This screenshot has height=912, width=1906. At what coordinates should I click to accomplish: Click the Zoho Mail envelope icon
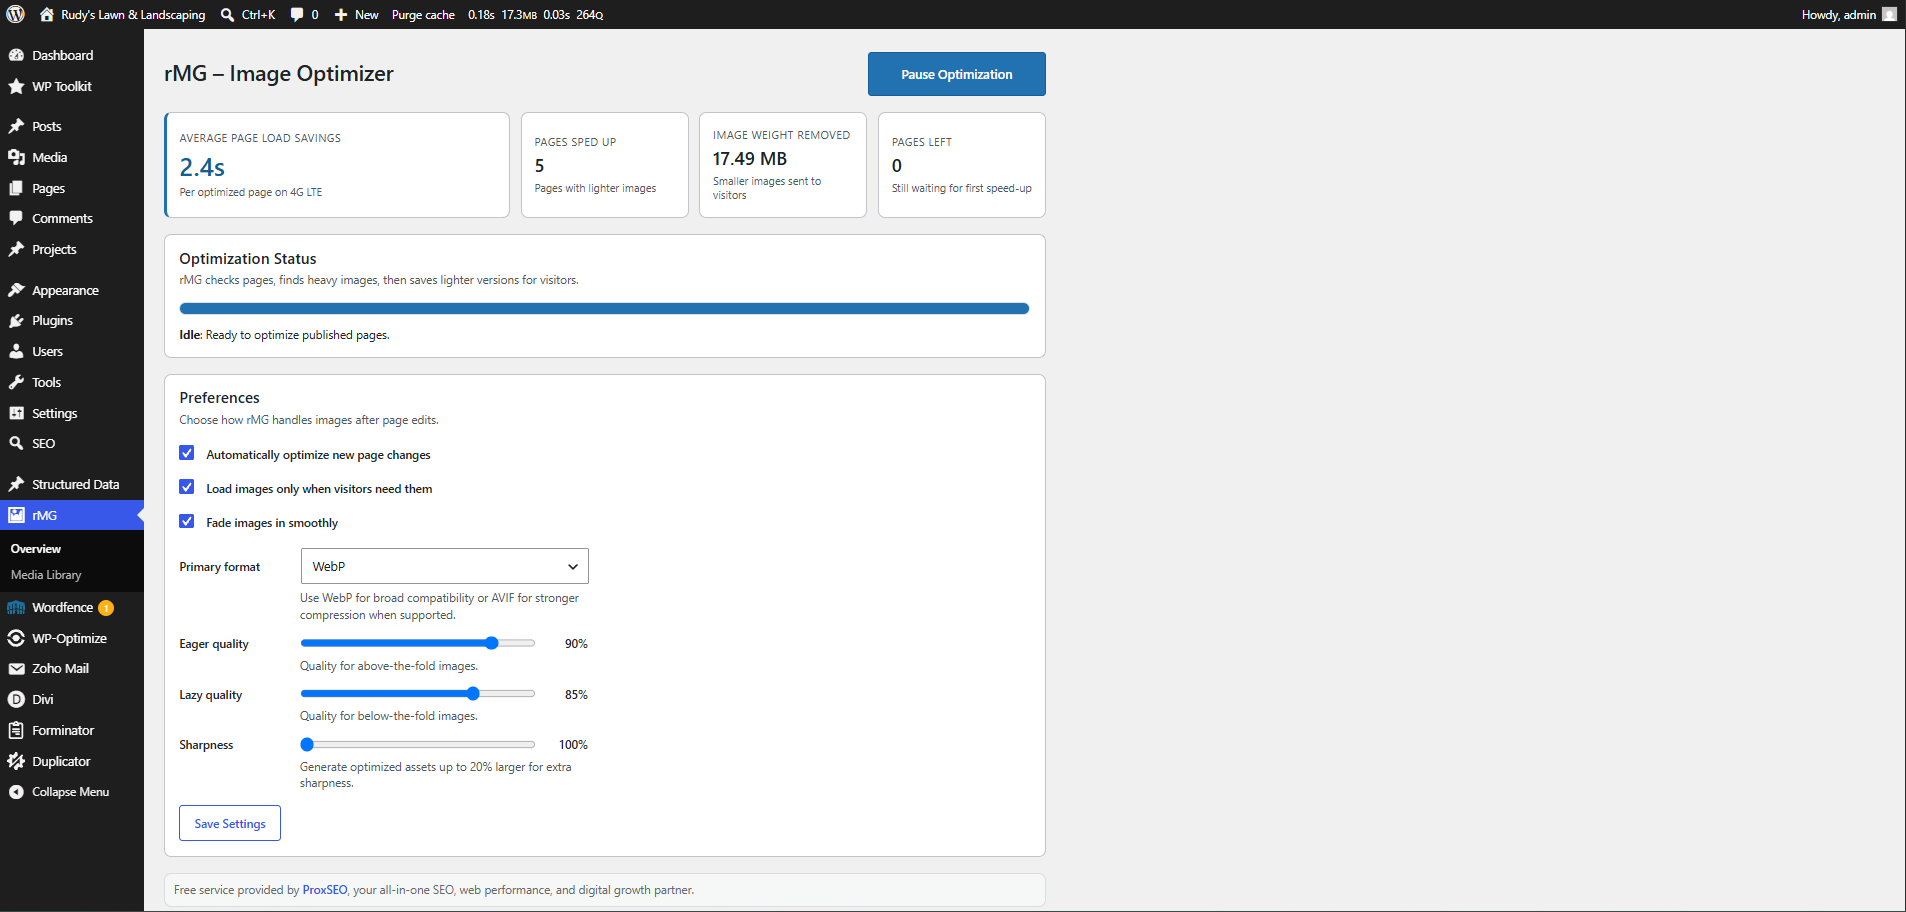click(x=16, y=668)
